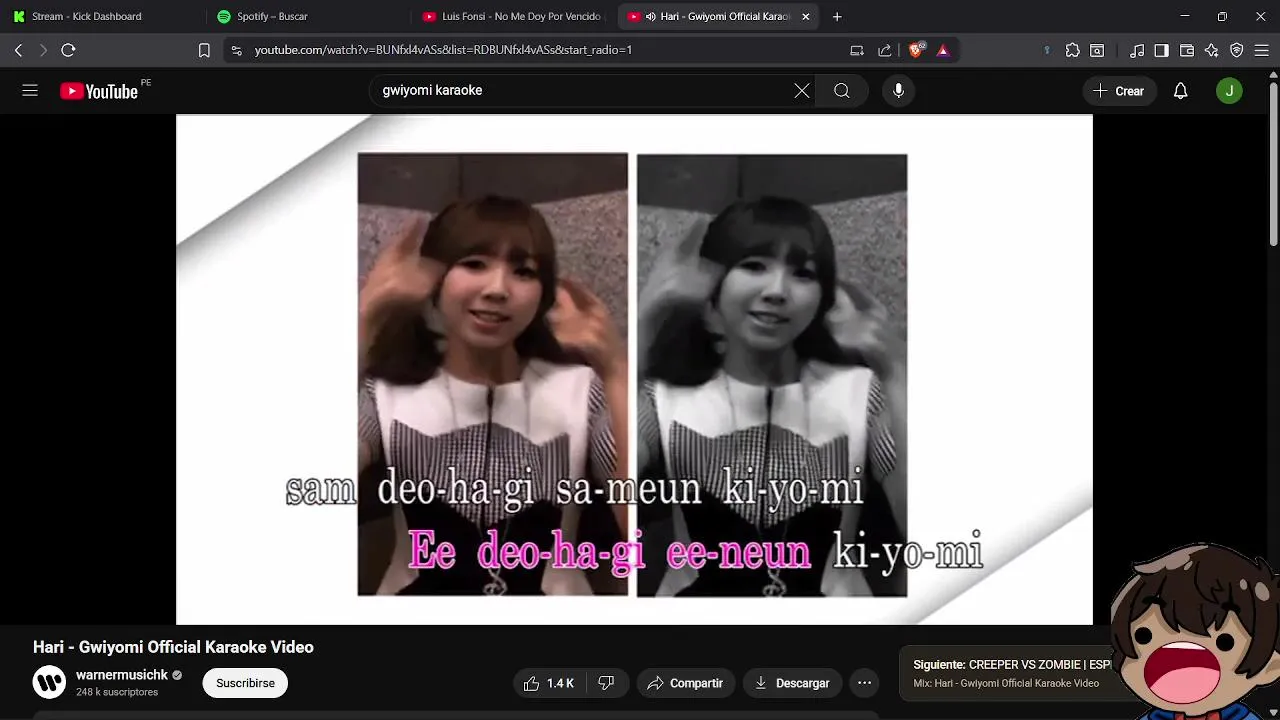Image resolution: width=1280 pixels, height=720 pixels.
Task: Run search with the magnifier button
Action: [x=842, y=91]
